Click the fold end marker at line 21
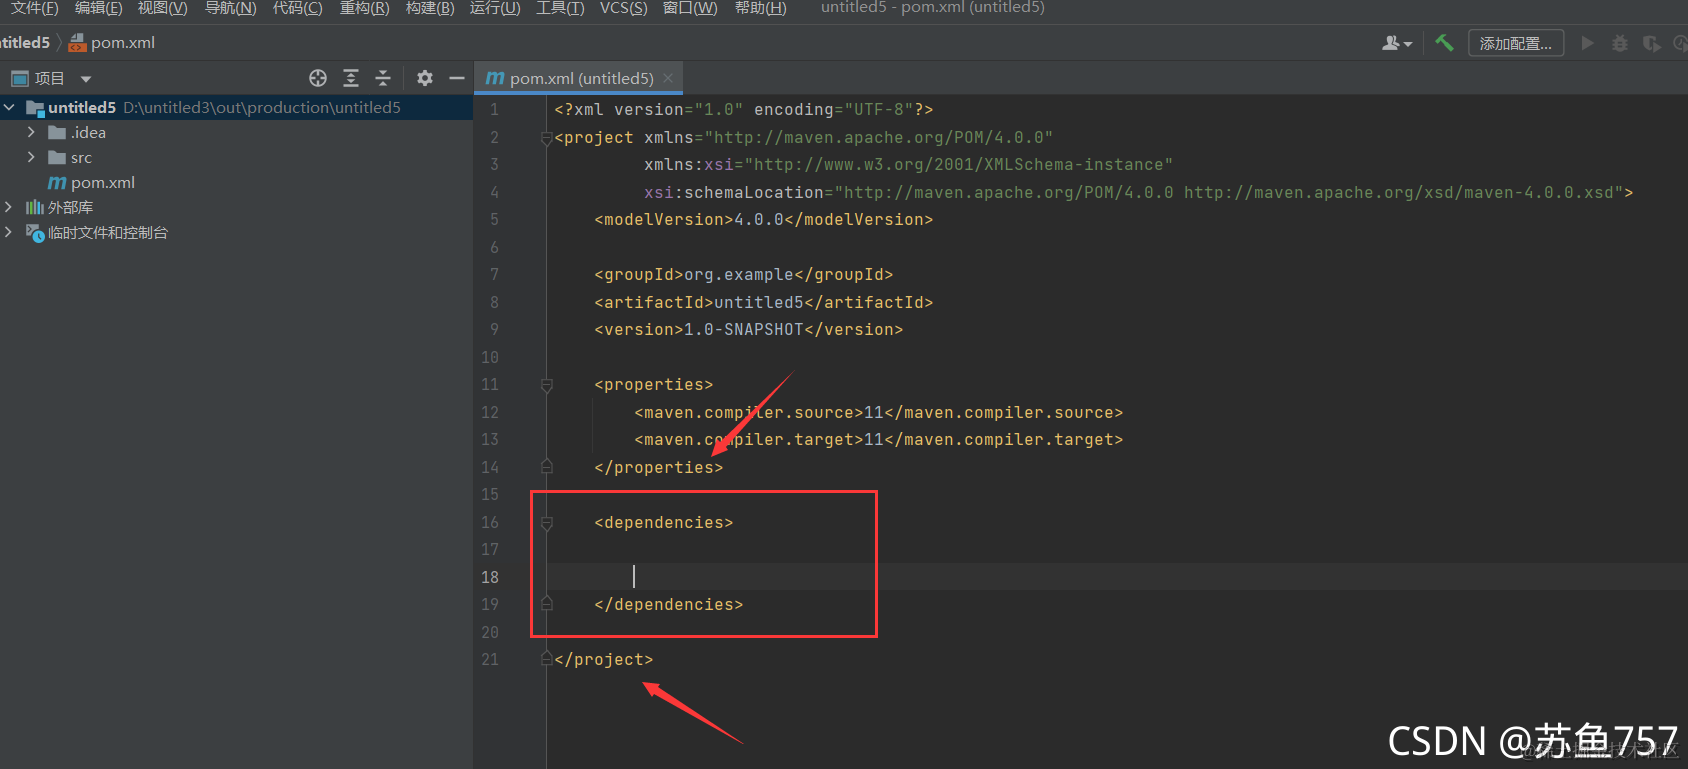Screen dimensions: 1688x769 [547, 658]
